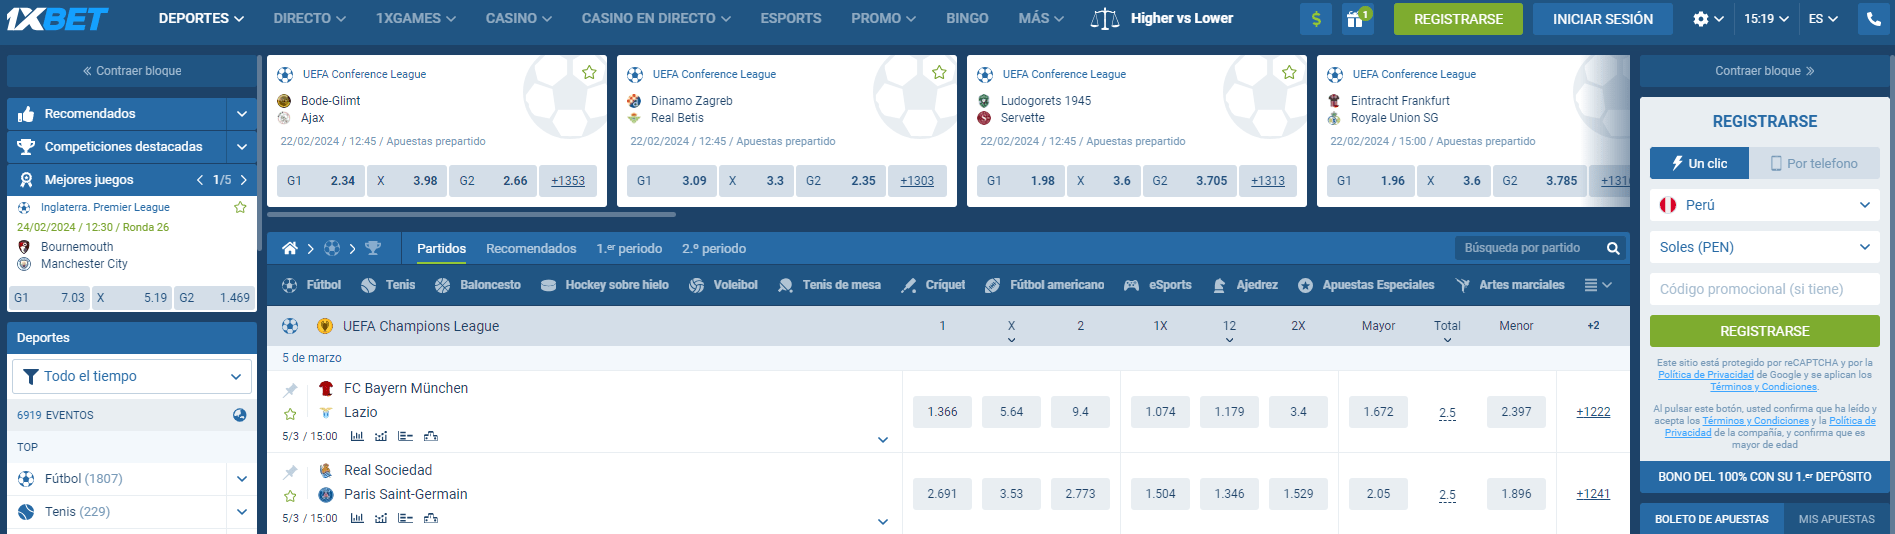This screenshot has width=1895, height=534.
Task: Select the Artes marciales filter
Action: 1510,285
